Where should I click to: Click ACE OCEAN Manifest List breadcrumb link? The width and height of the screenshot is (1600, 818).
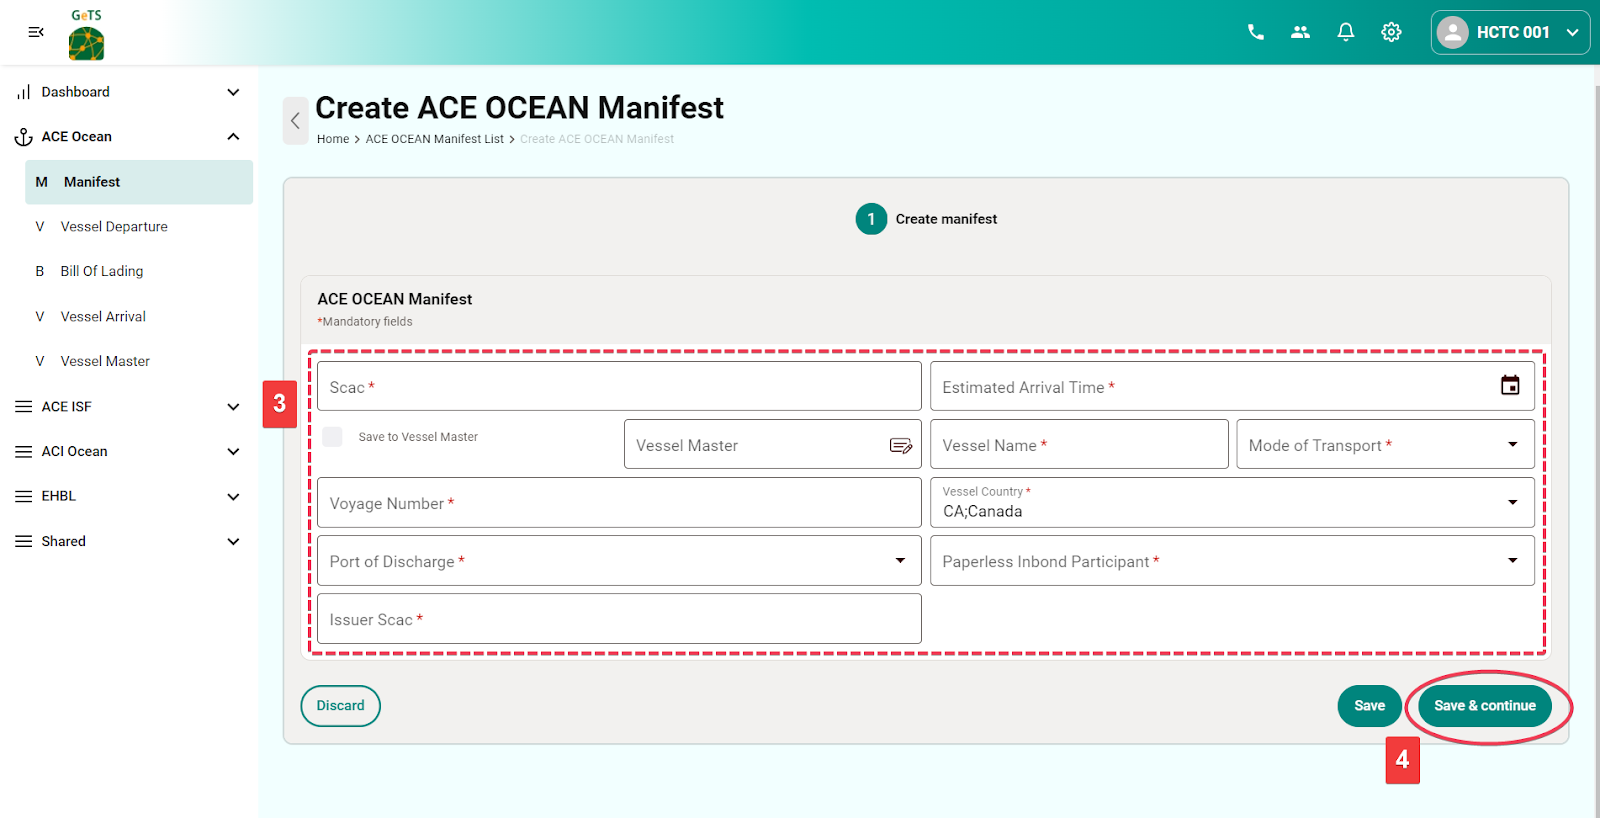(x=434, y=139)
